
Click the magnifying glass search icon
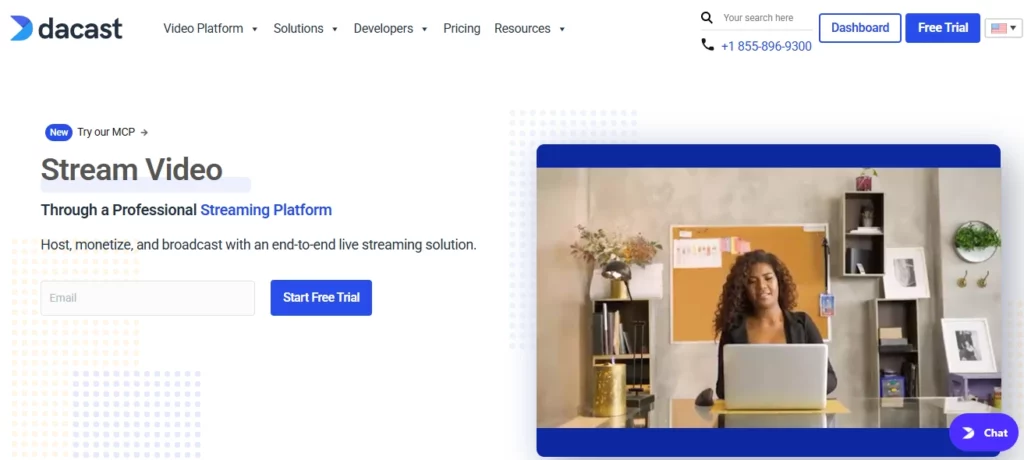click(707, 18)
